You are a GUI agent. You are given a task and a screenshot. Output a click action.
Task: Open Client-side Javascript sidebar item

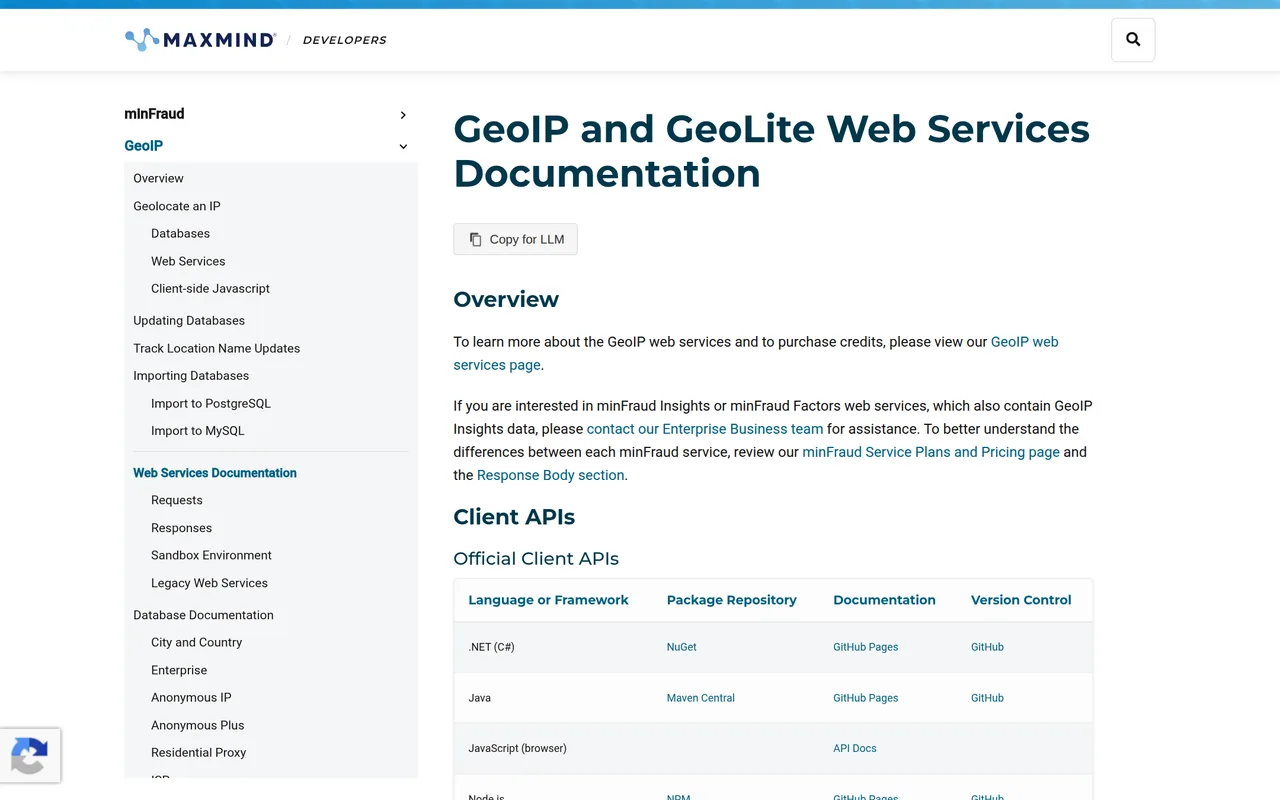tap(210, 288)
